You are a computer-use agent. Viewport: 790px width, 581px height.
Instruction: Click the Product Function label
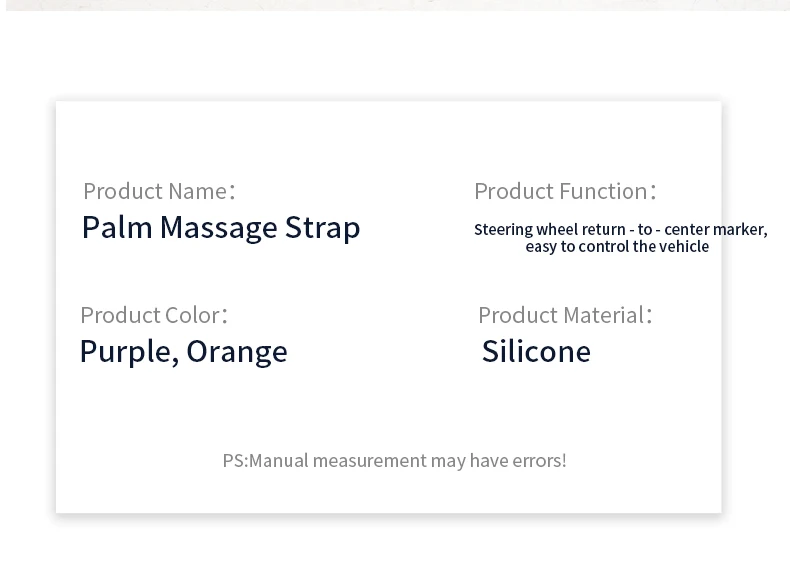pos(565,191)
